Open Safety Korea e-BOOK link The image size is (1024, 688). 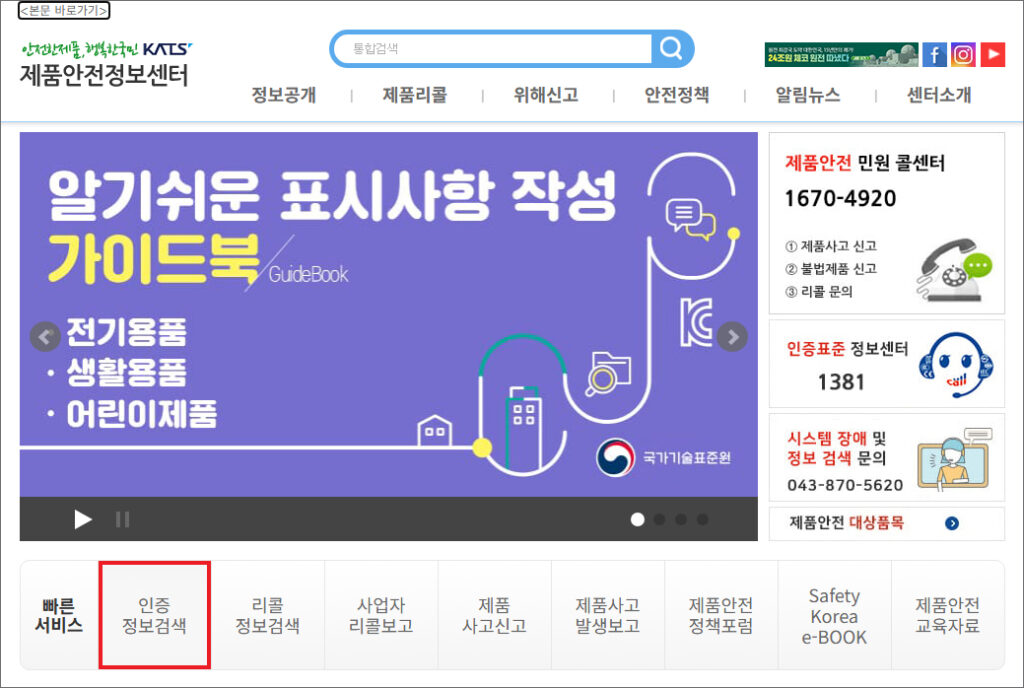(835, 615)
